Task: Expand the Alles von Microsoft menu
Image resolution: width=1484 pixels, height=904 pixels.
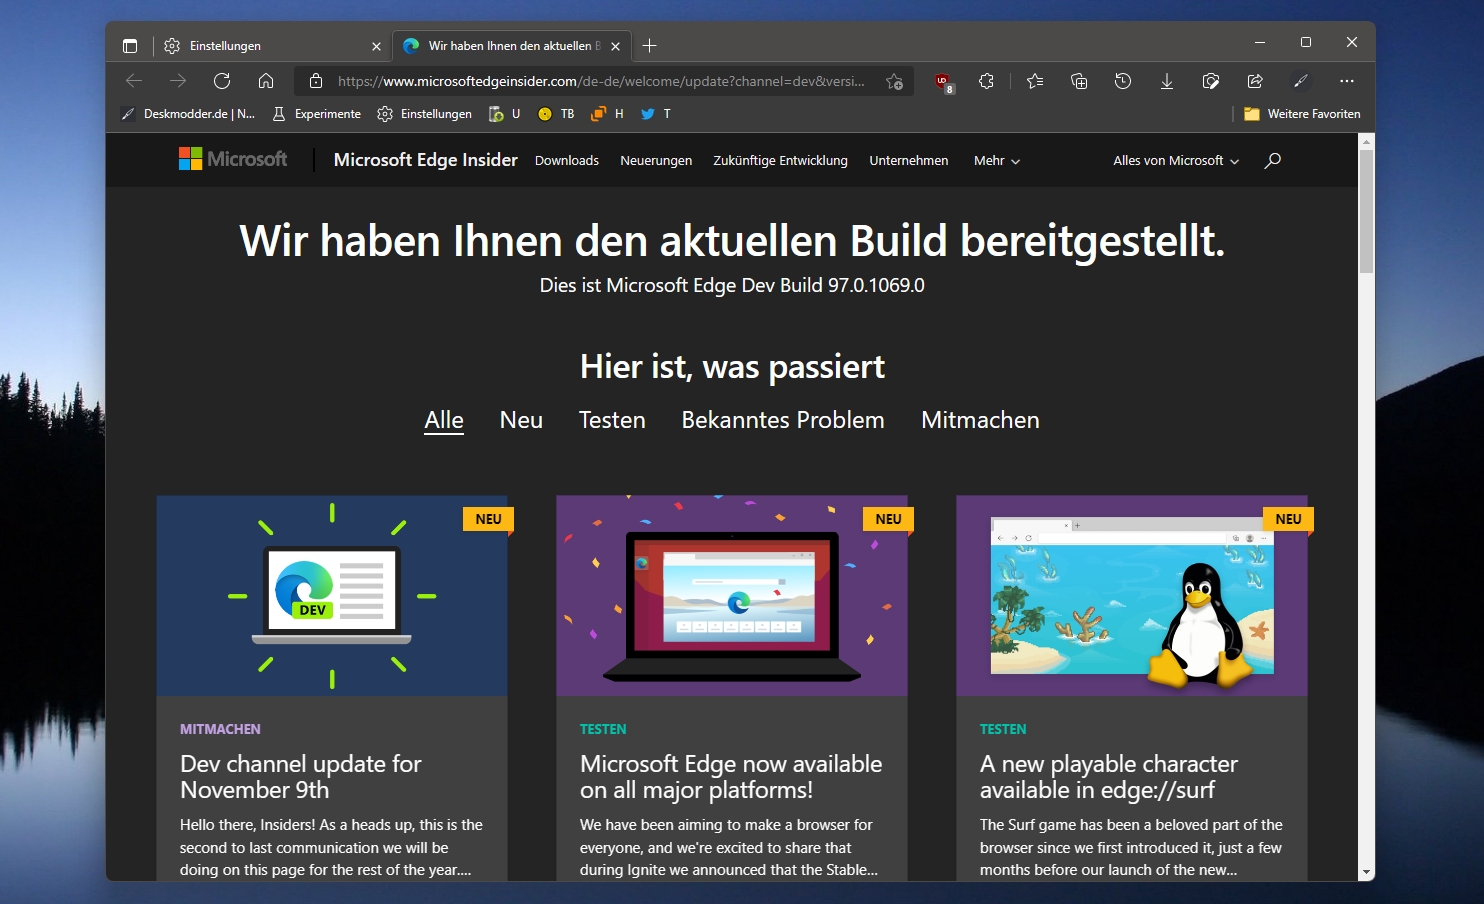Action: (x=1176, y=161)
